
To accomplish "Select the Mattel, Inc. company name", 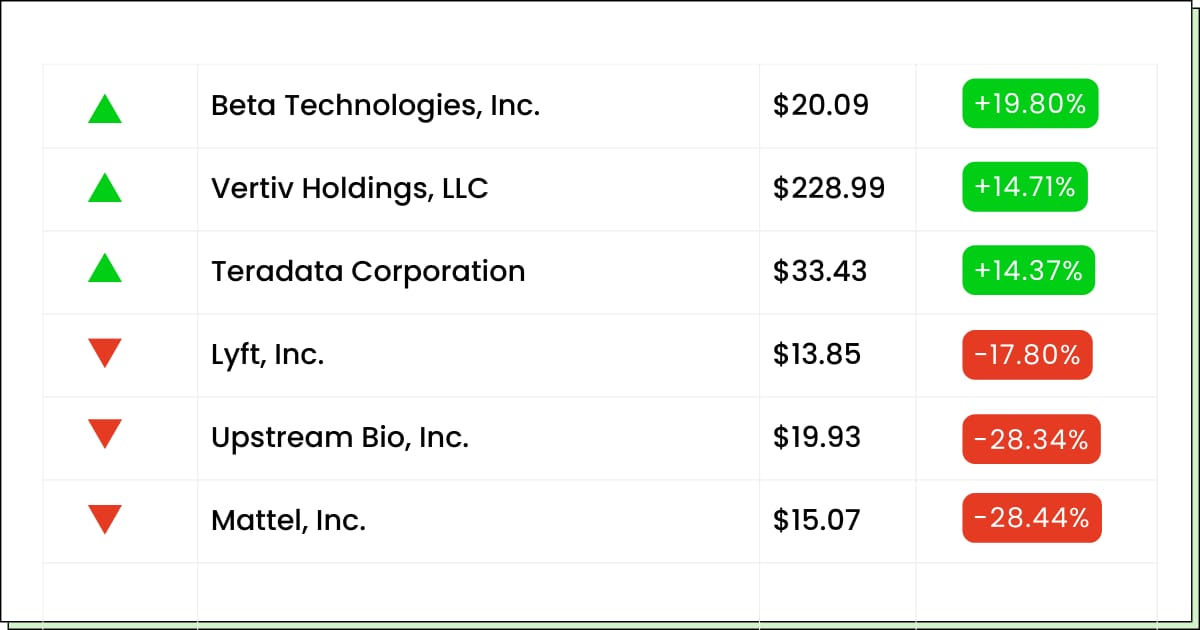I will pos(288,520).
